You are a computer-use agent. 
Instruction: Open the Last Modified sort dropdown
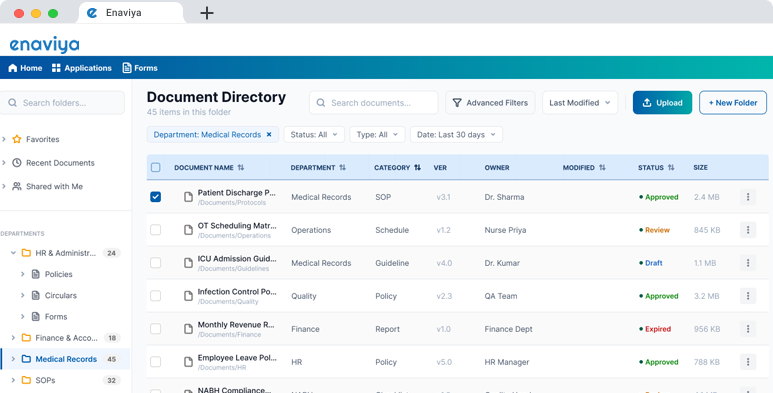click(x=580, y=103)
